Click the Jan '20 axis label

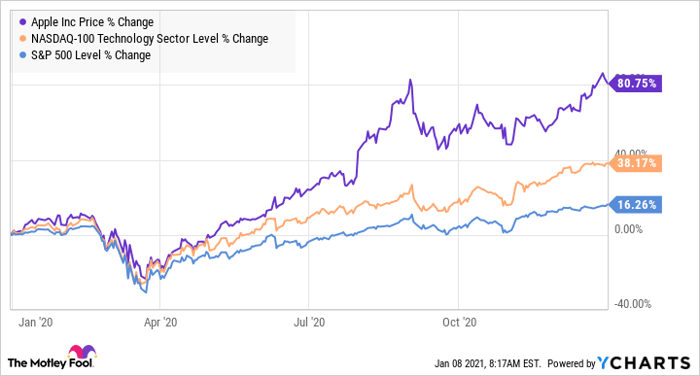pos(36,322)
